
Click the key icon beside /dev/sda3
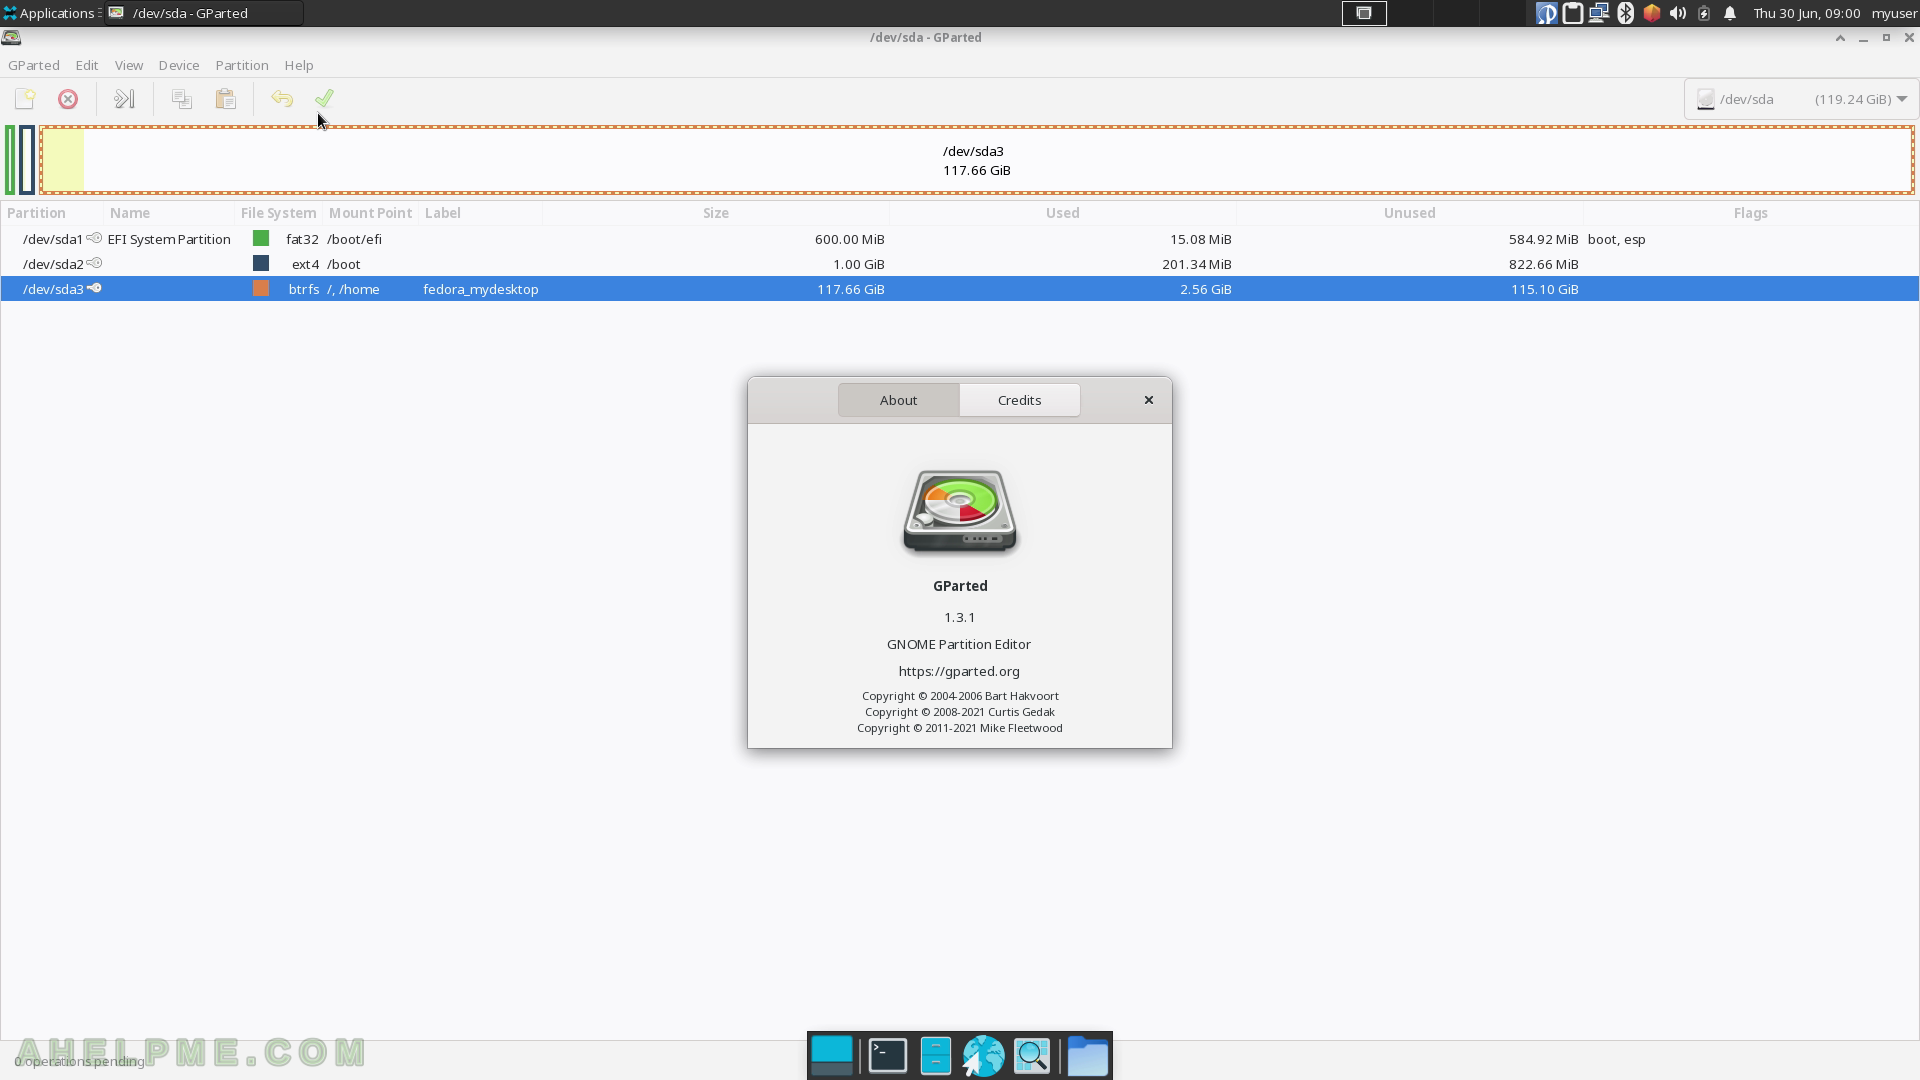[x=94, y=288]
